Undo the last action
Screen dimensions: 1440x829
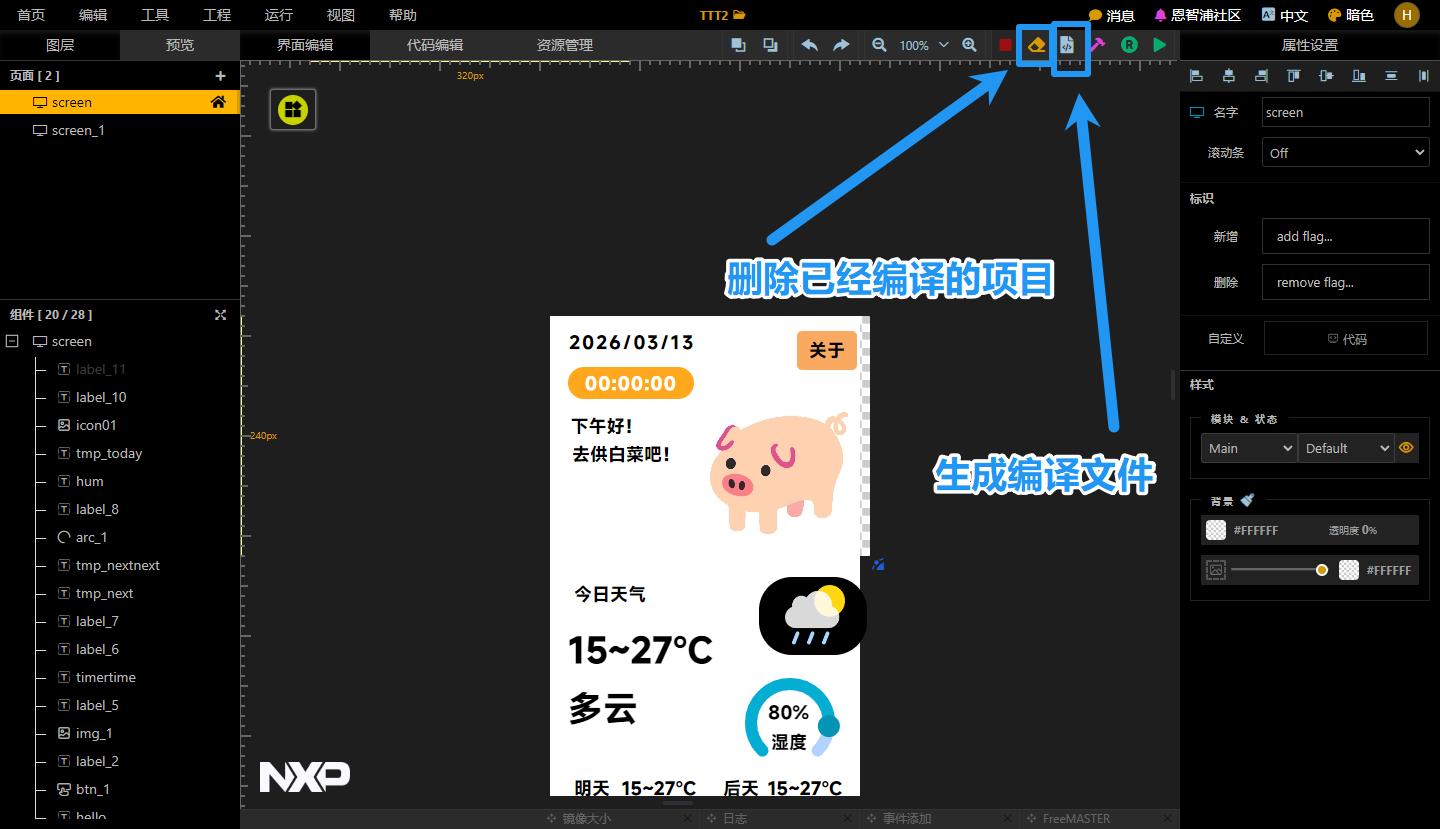pyautogui.click(x=810, y=45)
